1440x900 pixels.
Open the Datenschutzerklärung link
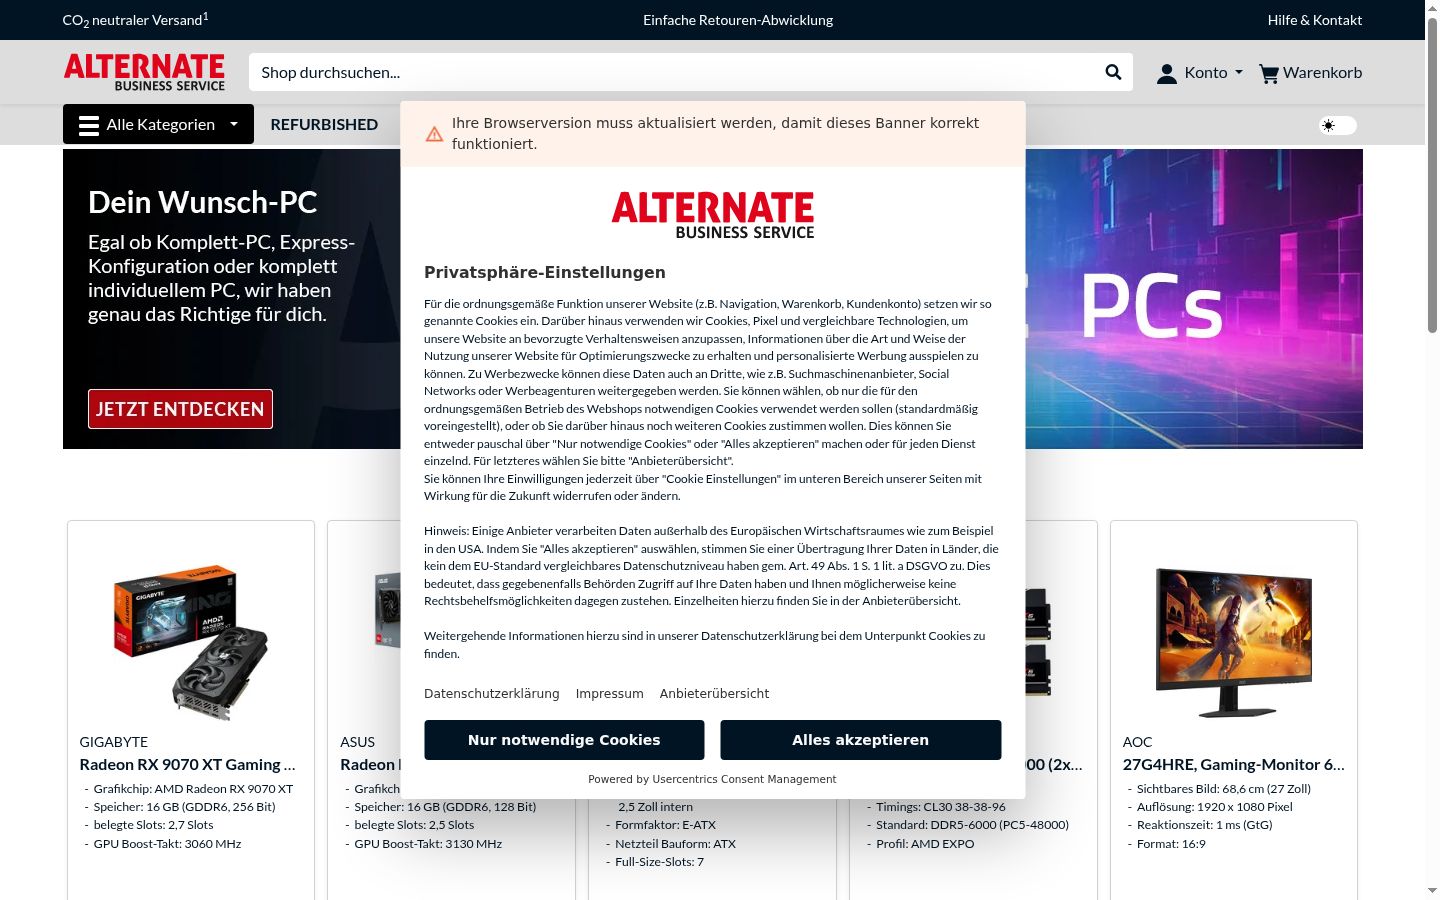point(492,693)
